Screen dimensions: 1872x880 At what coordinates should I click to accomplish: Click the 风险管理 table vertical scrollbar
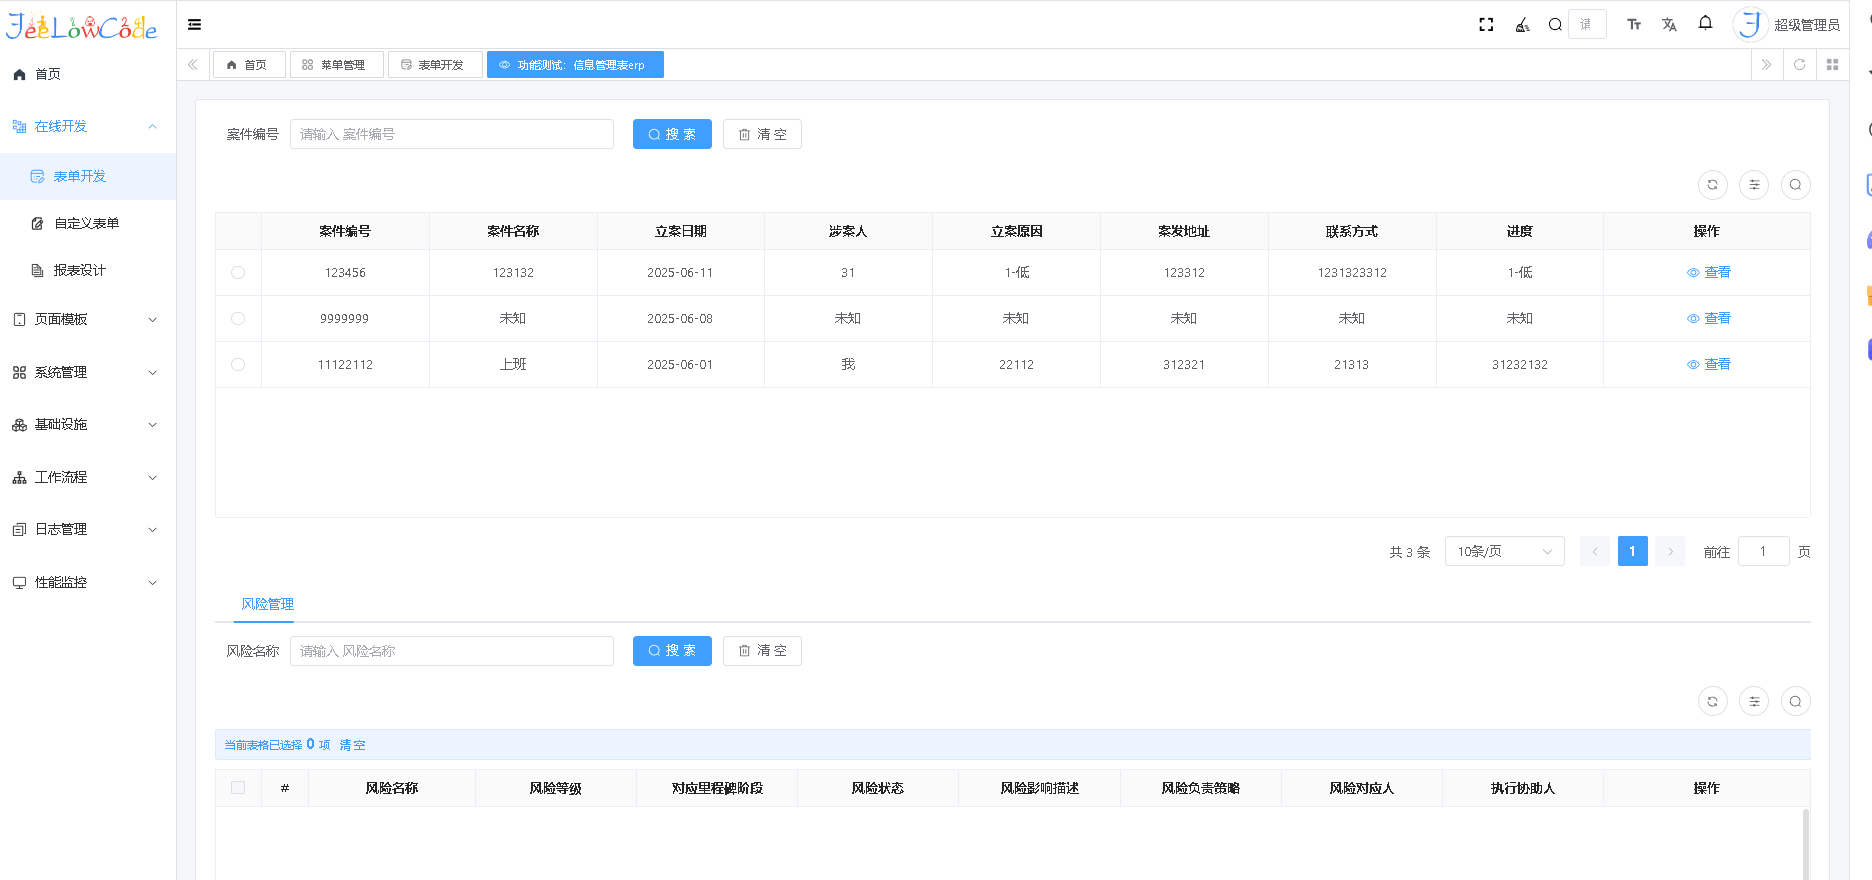(x=1805, y=845)
